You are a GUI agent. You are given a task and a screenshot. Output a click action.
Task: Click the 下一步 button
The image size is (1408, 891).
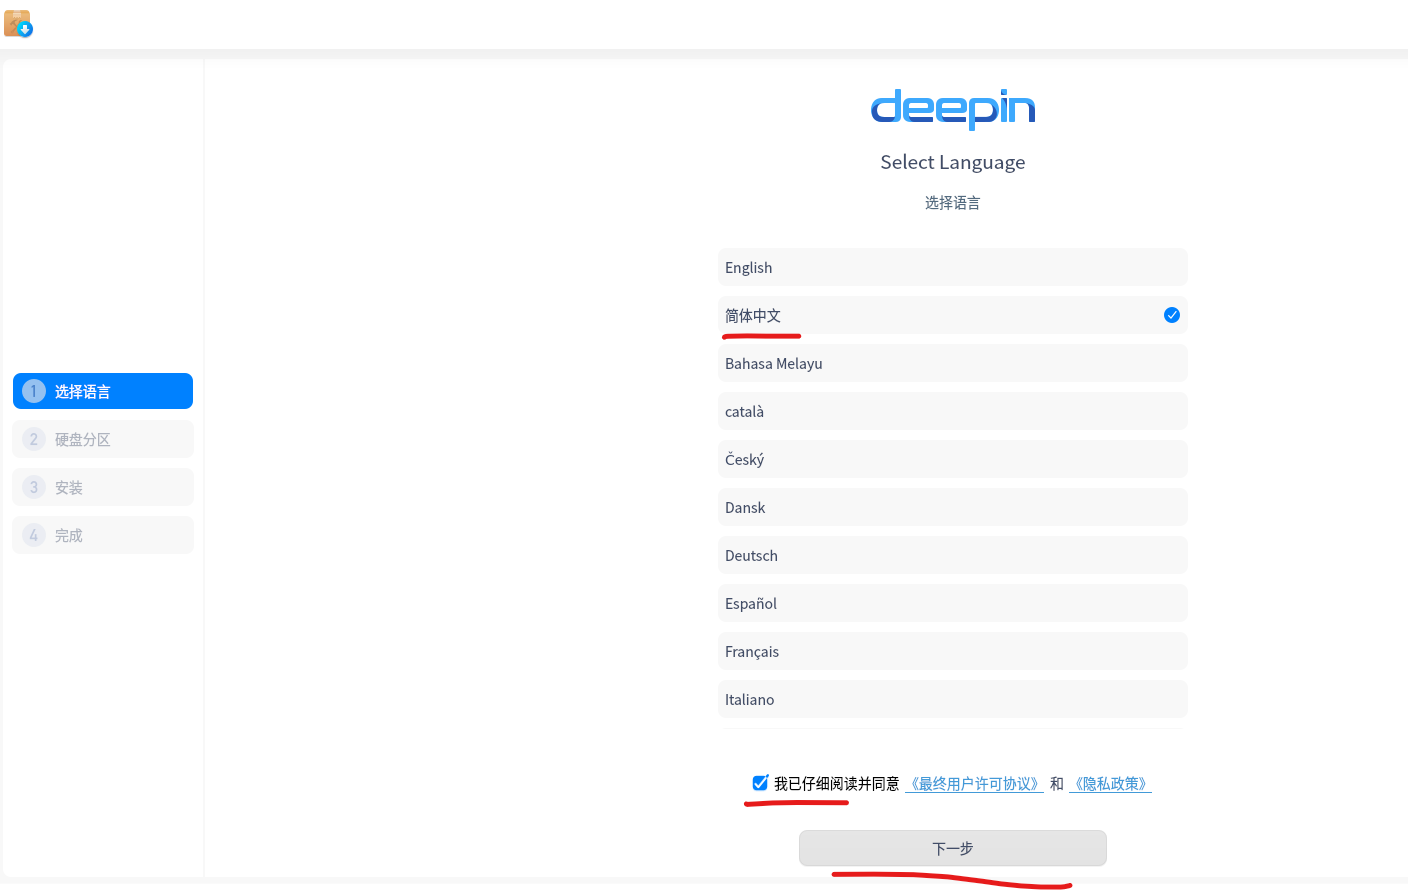tap(952, 848)
